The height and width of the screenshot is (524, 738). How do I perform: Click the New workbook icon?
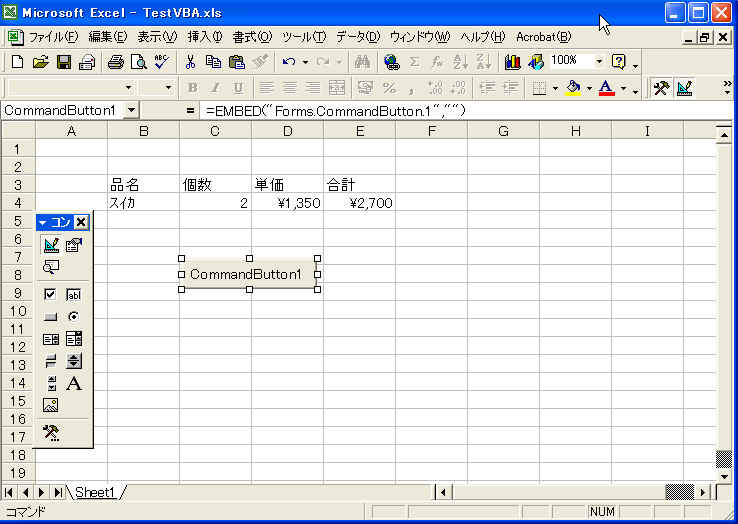pos(17,62)
